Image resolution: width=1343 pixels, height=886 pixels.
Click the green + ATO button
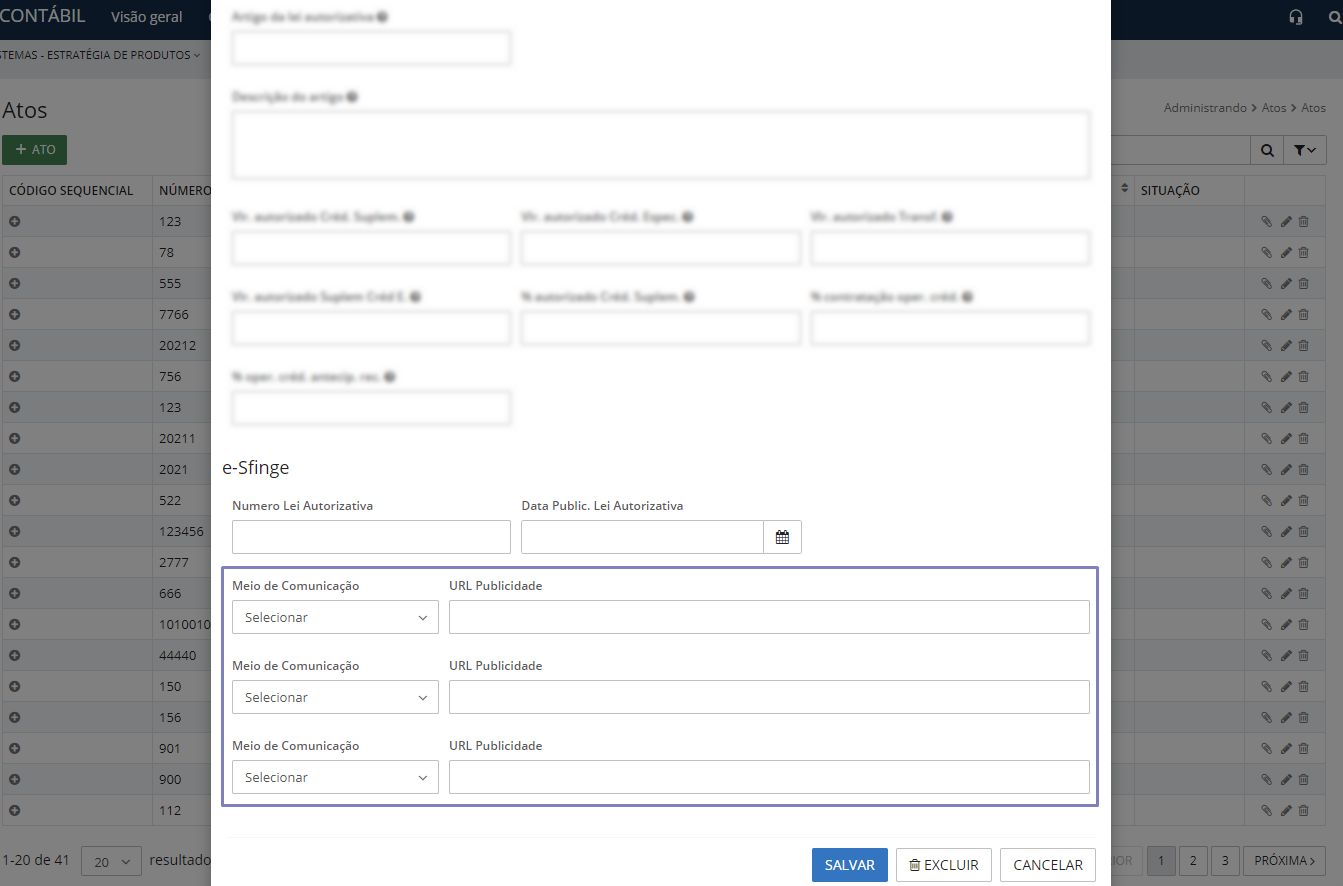pos(35,150)
